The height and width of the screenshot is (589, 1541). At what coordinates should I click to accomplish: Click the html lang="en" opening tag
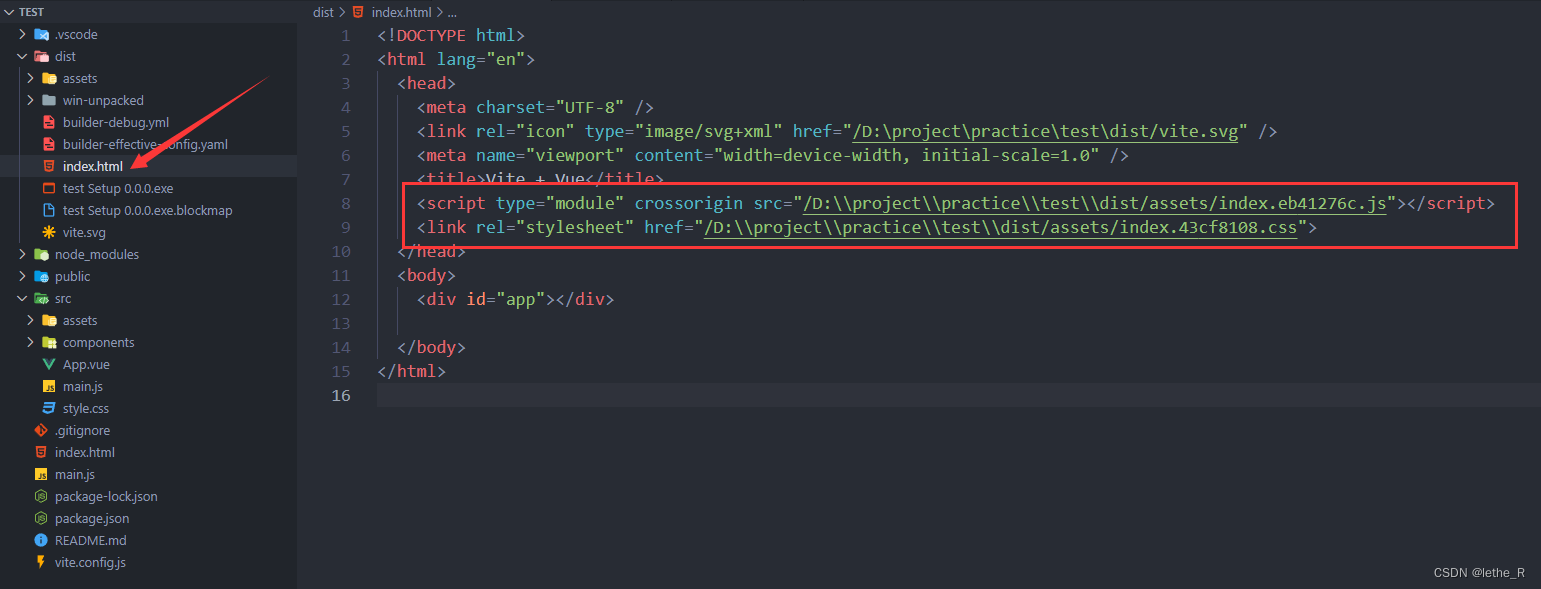click(456, 59)
